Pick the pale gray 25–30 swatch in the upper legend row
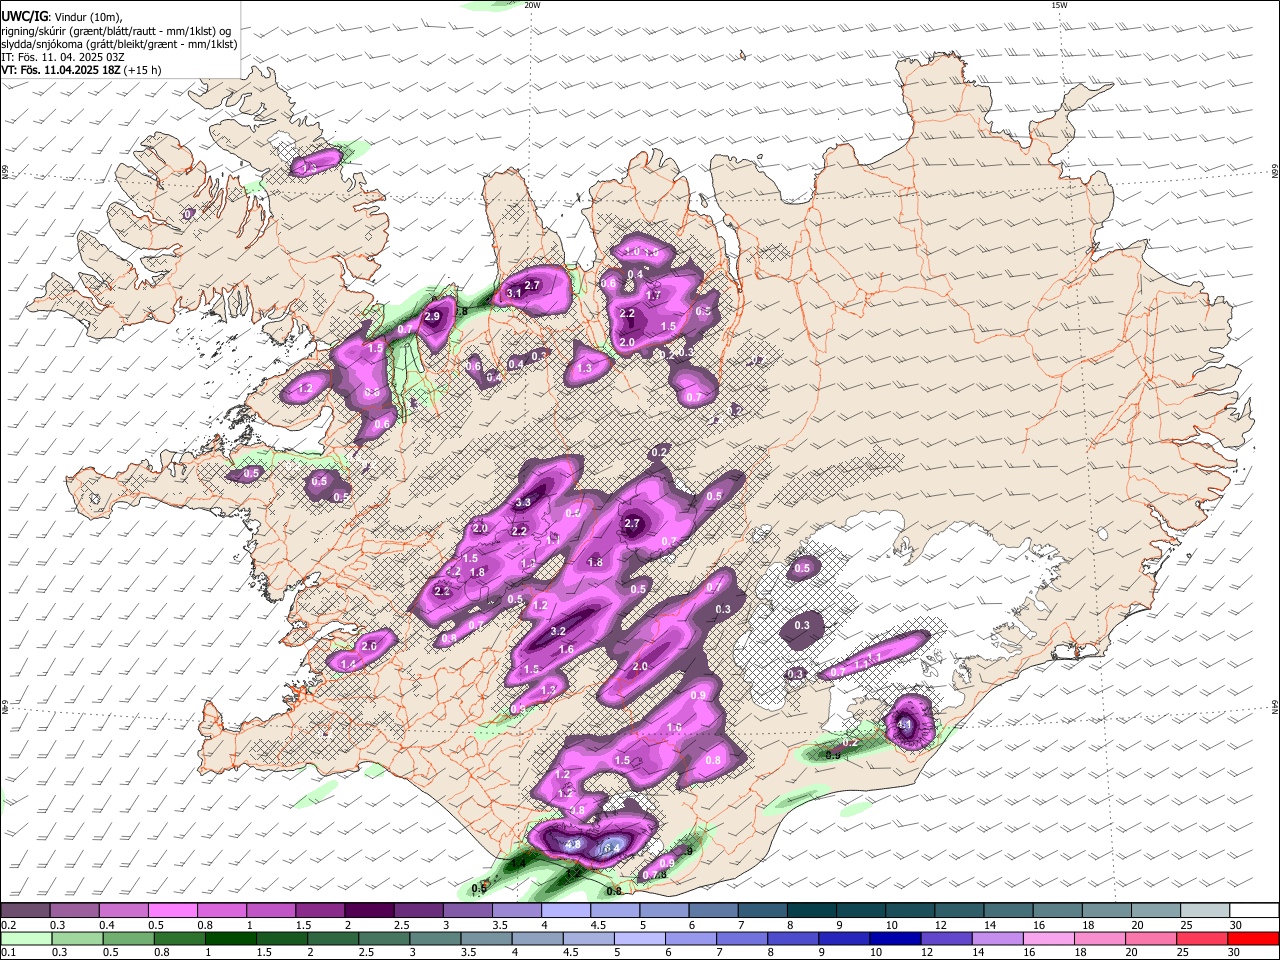Screen dimensions: 1280x960 click(x=1207, y=911)
